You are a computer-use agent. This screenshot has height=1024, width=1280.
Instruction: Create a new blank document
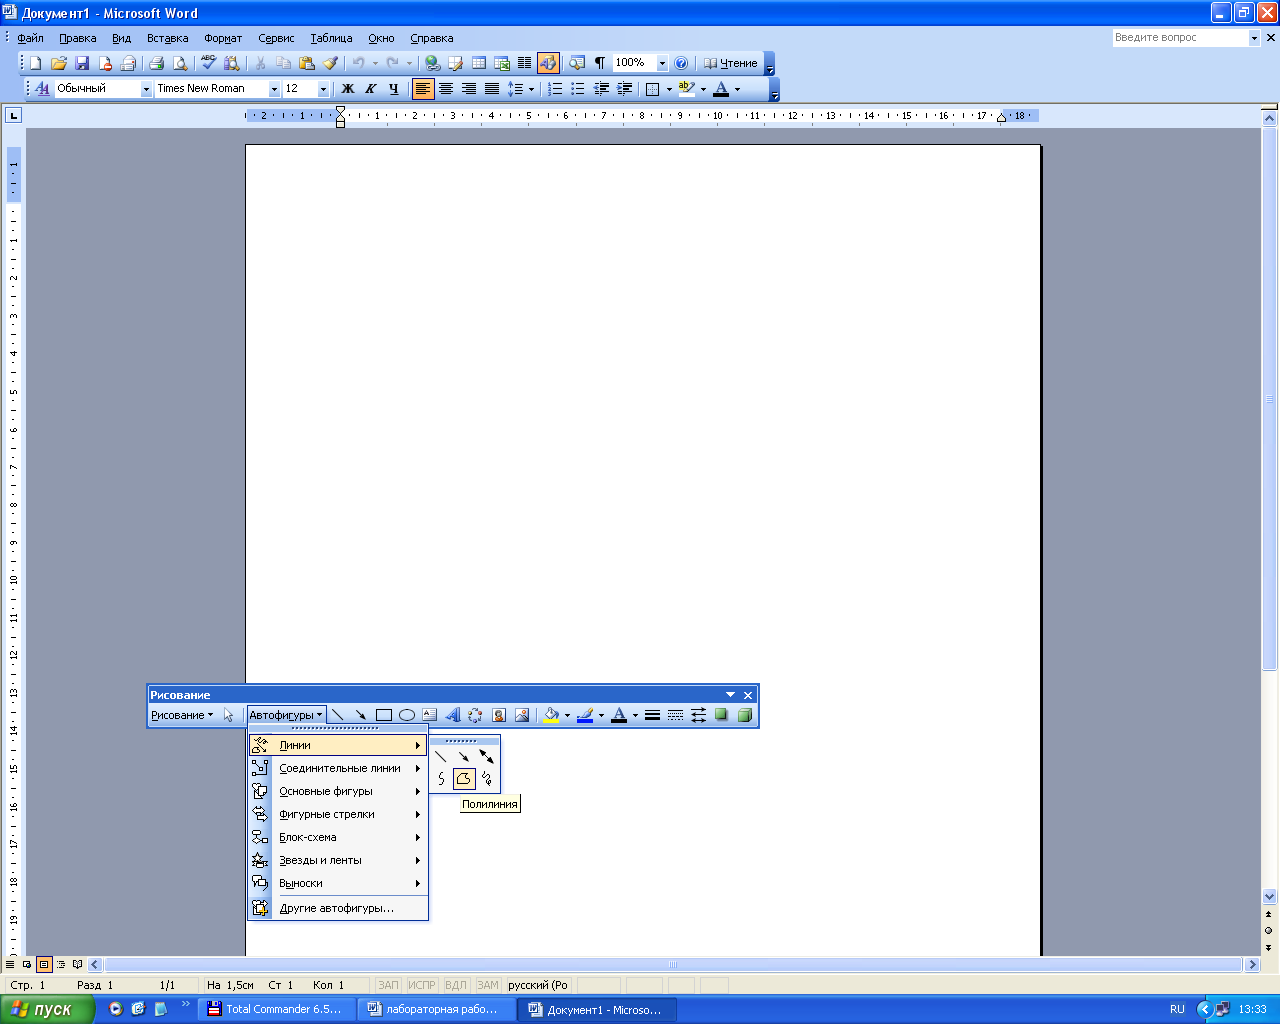tap(36, 63)
